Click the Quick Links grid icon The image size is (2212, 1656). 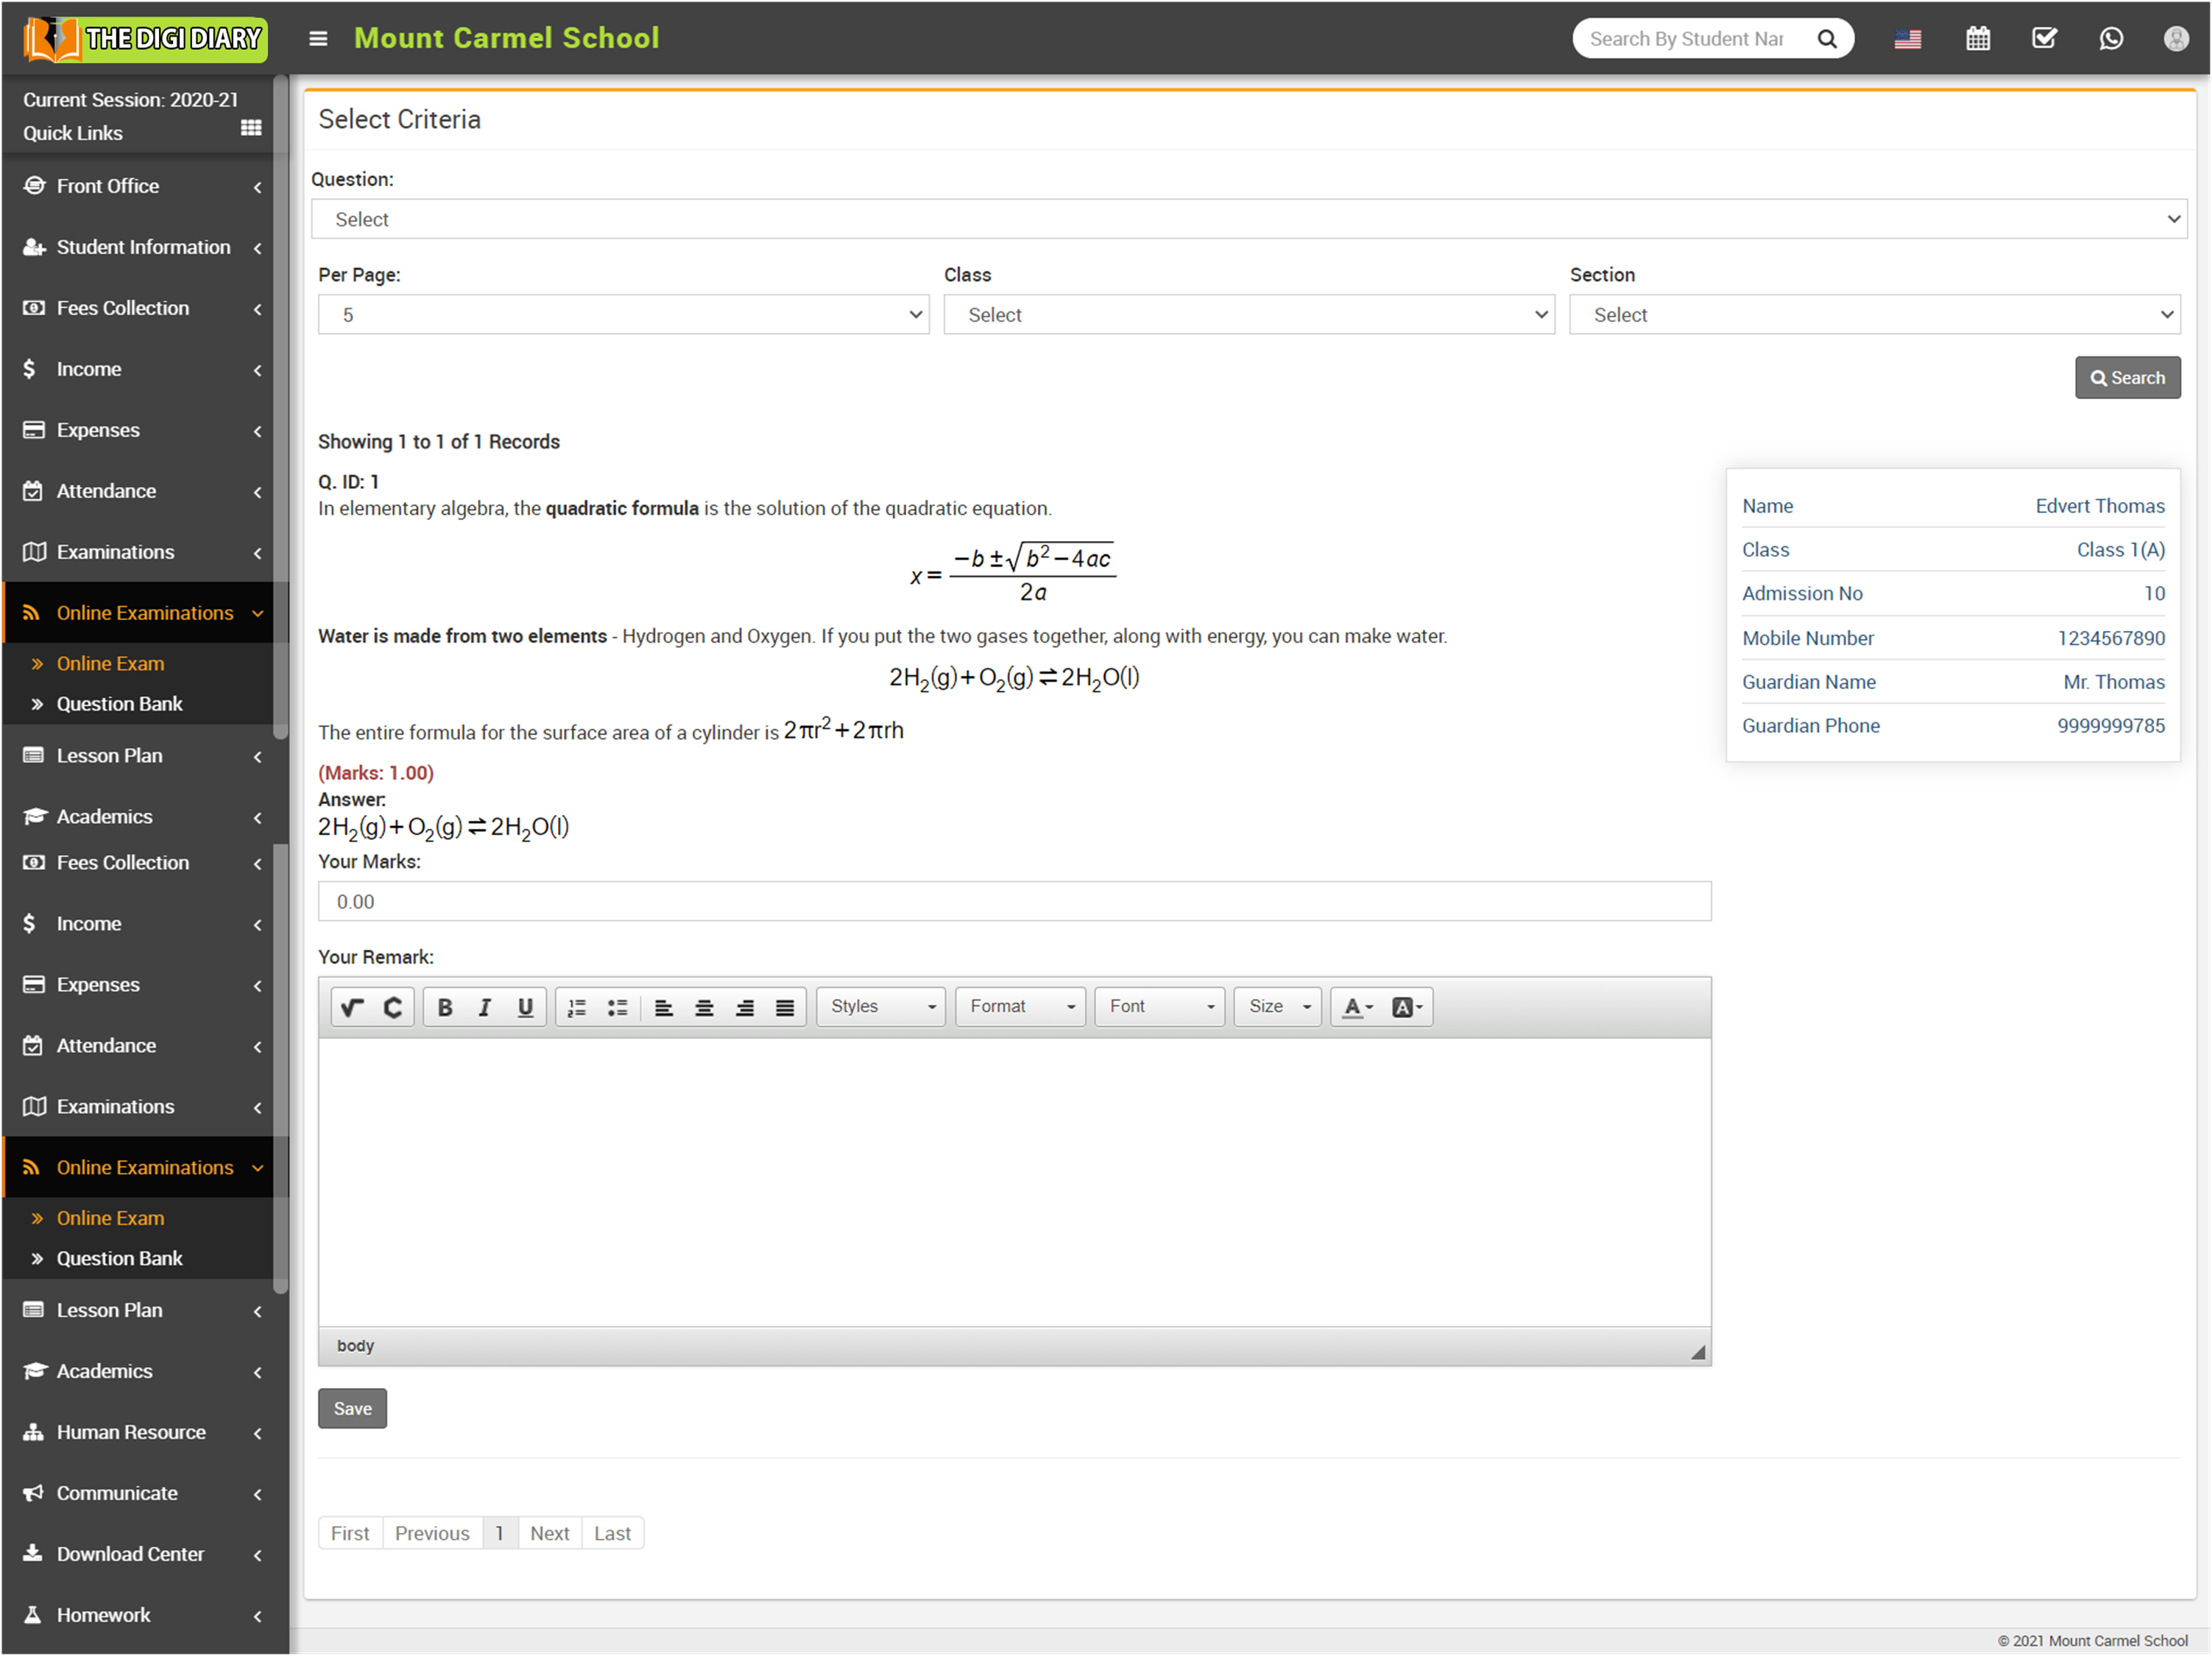tap(251, 128)
